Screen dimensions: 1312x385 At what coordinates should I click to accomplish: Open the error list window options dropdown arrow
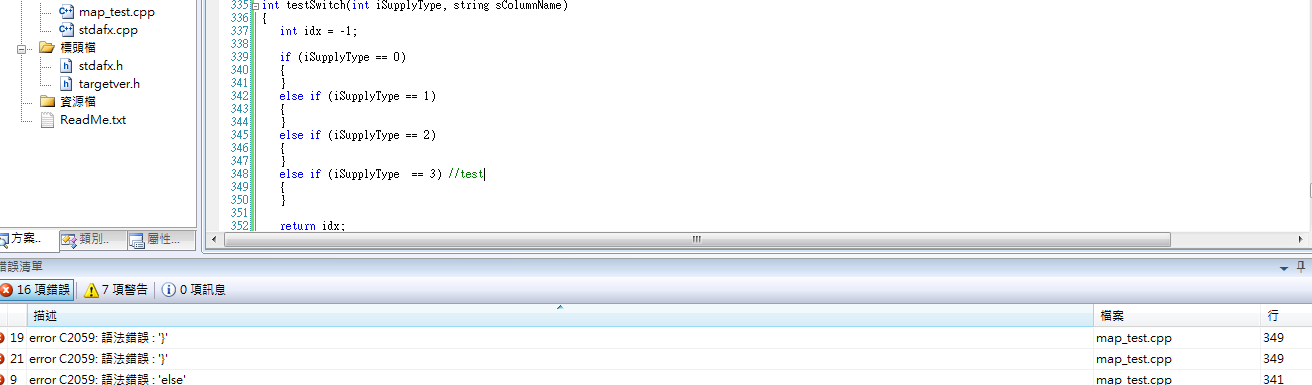click(1284, 267)
